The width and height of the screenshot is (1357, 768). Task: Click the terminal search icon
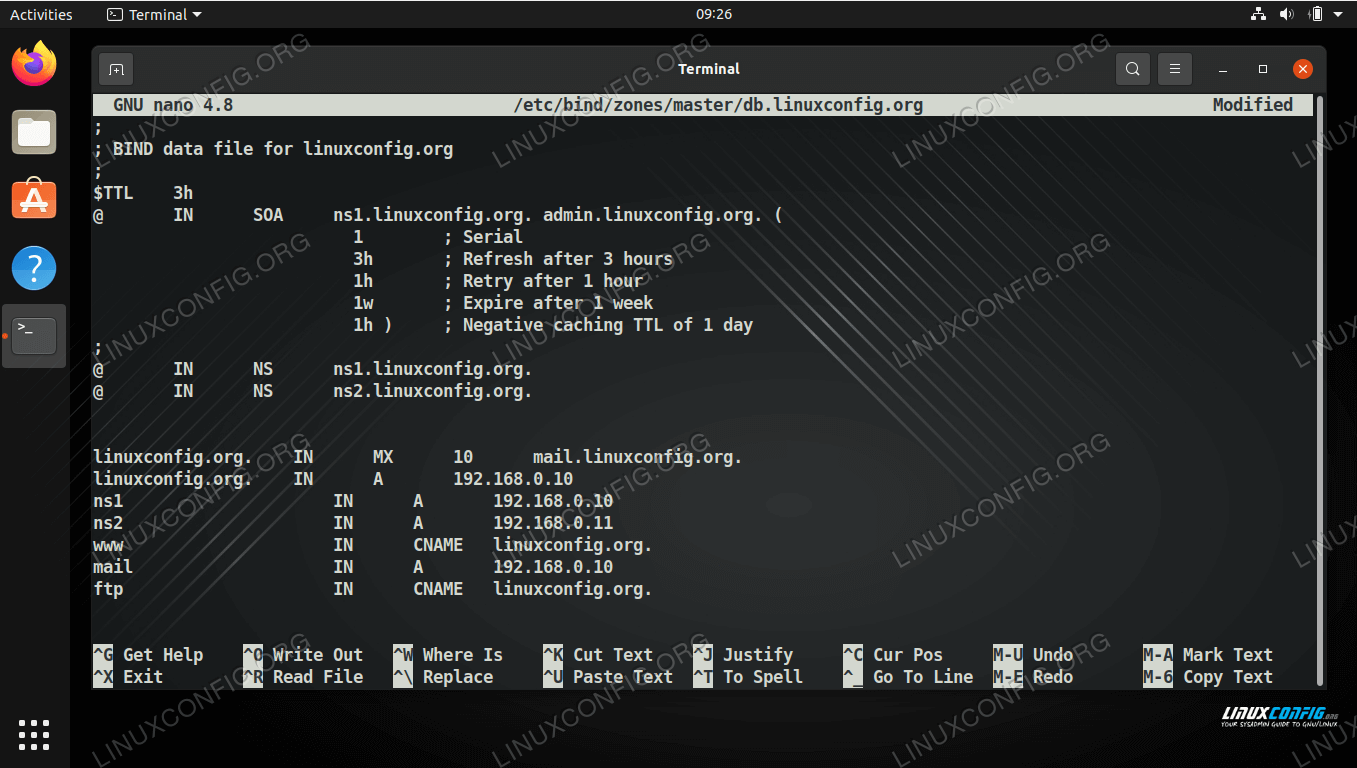(1132, 69)
